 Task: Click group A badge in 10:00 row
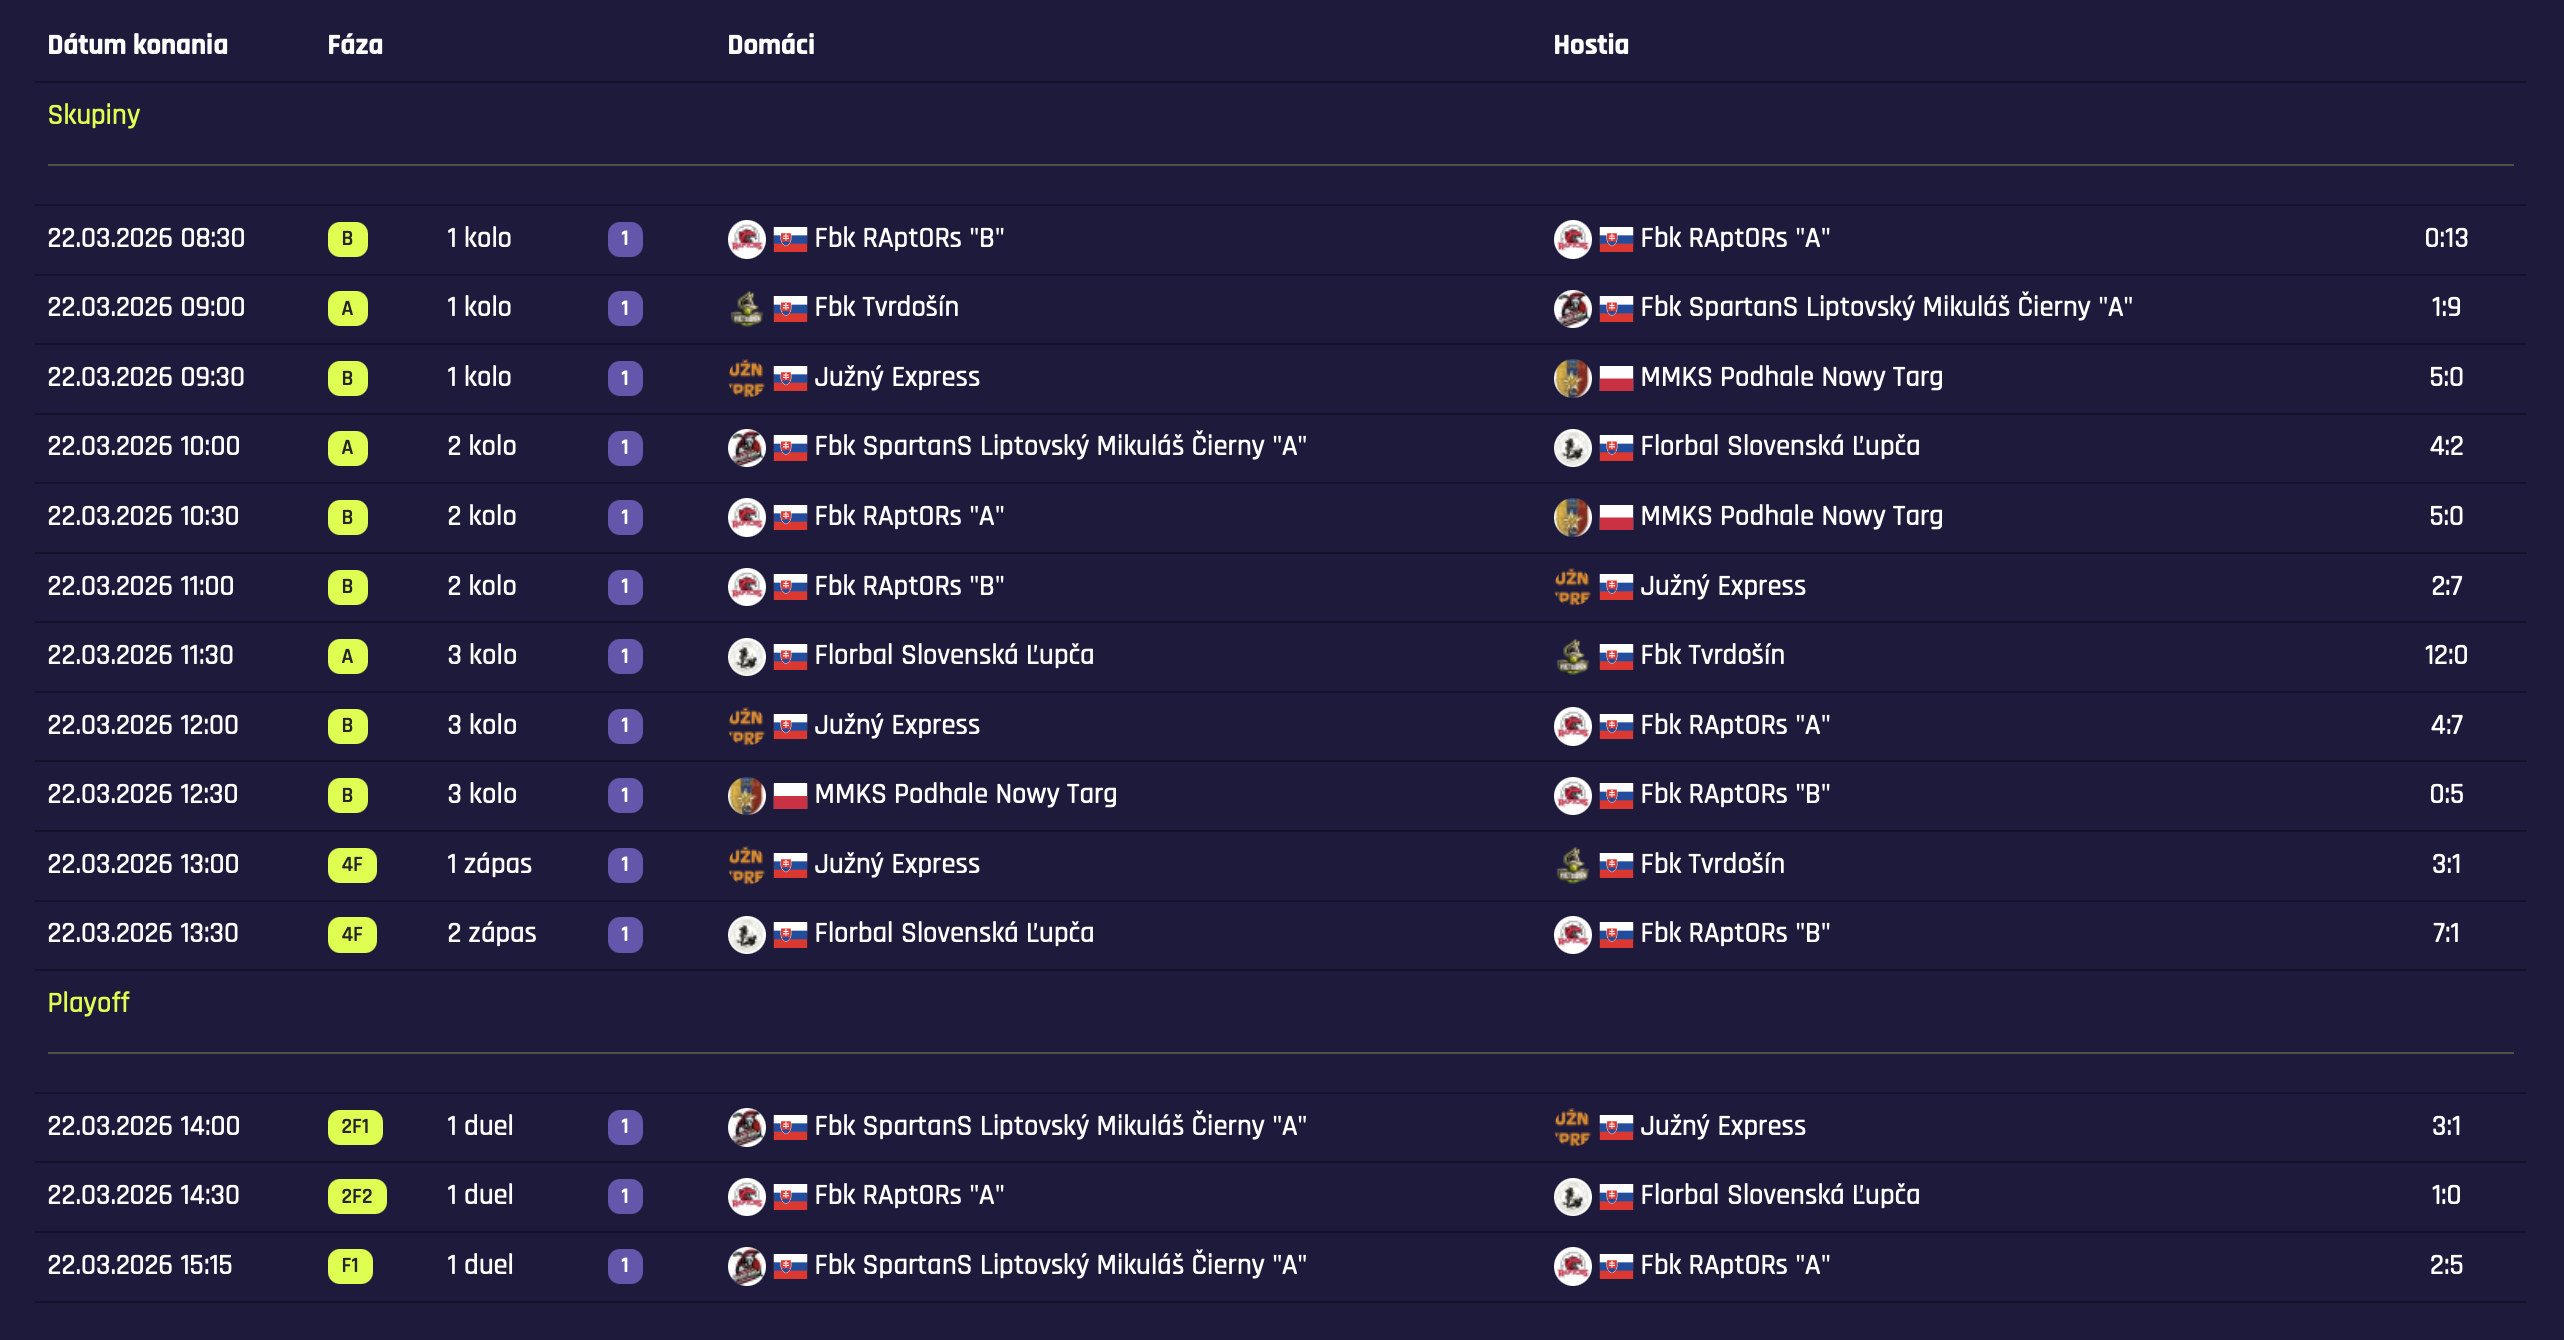pos(347,447)
